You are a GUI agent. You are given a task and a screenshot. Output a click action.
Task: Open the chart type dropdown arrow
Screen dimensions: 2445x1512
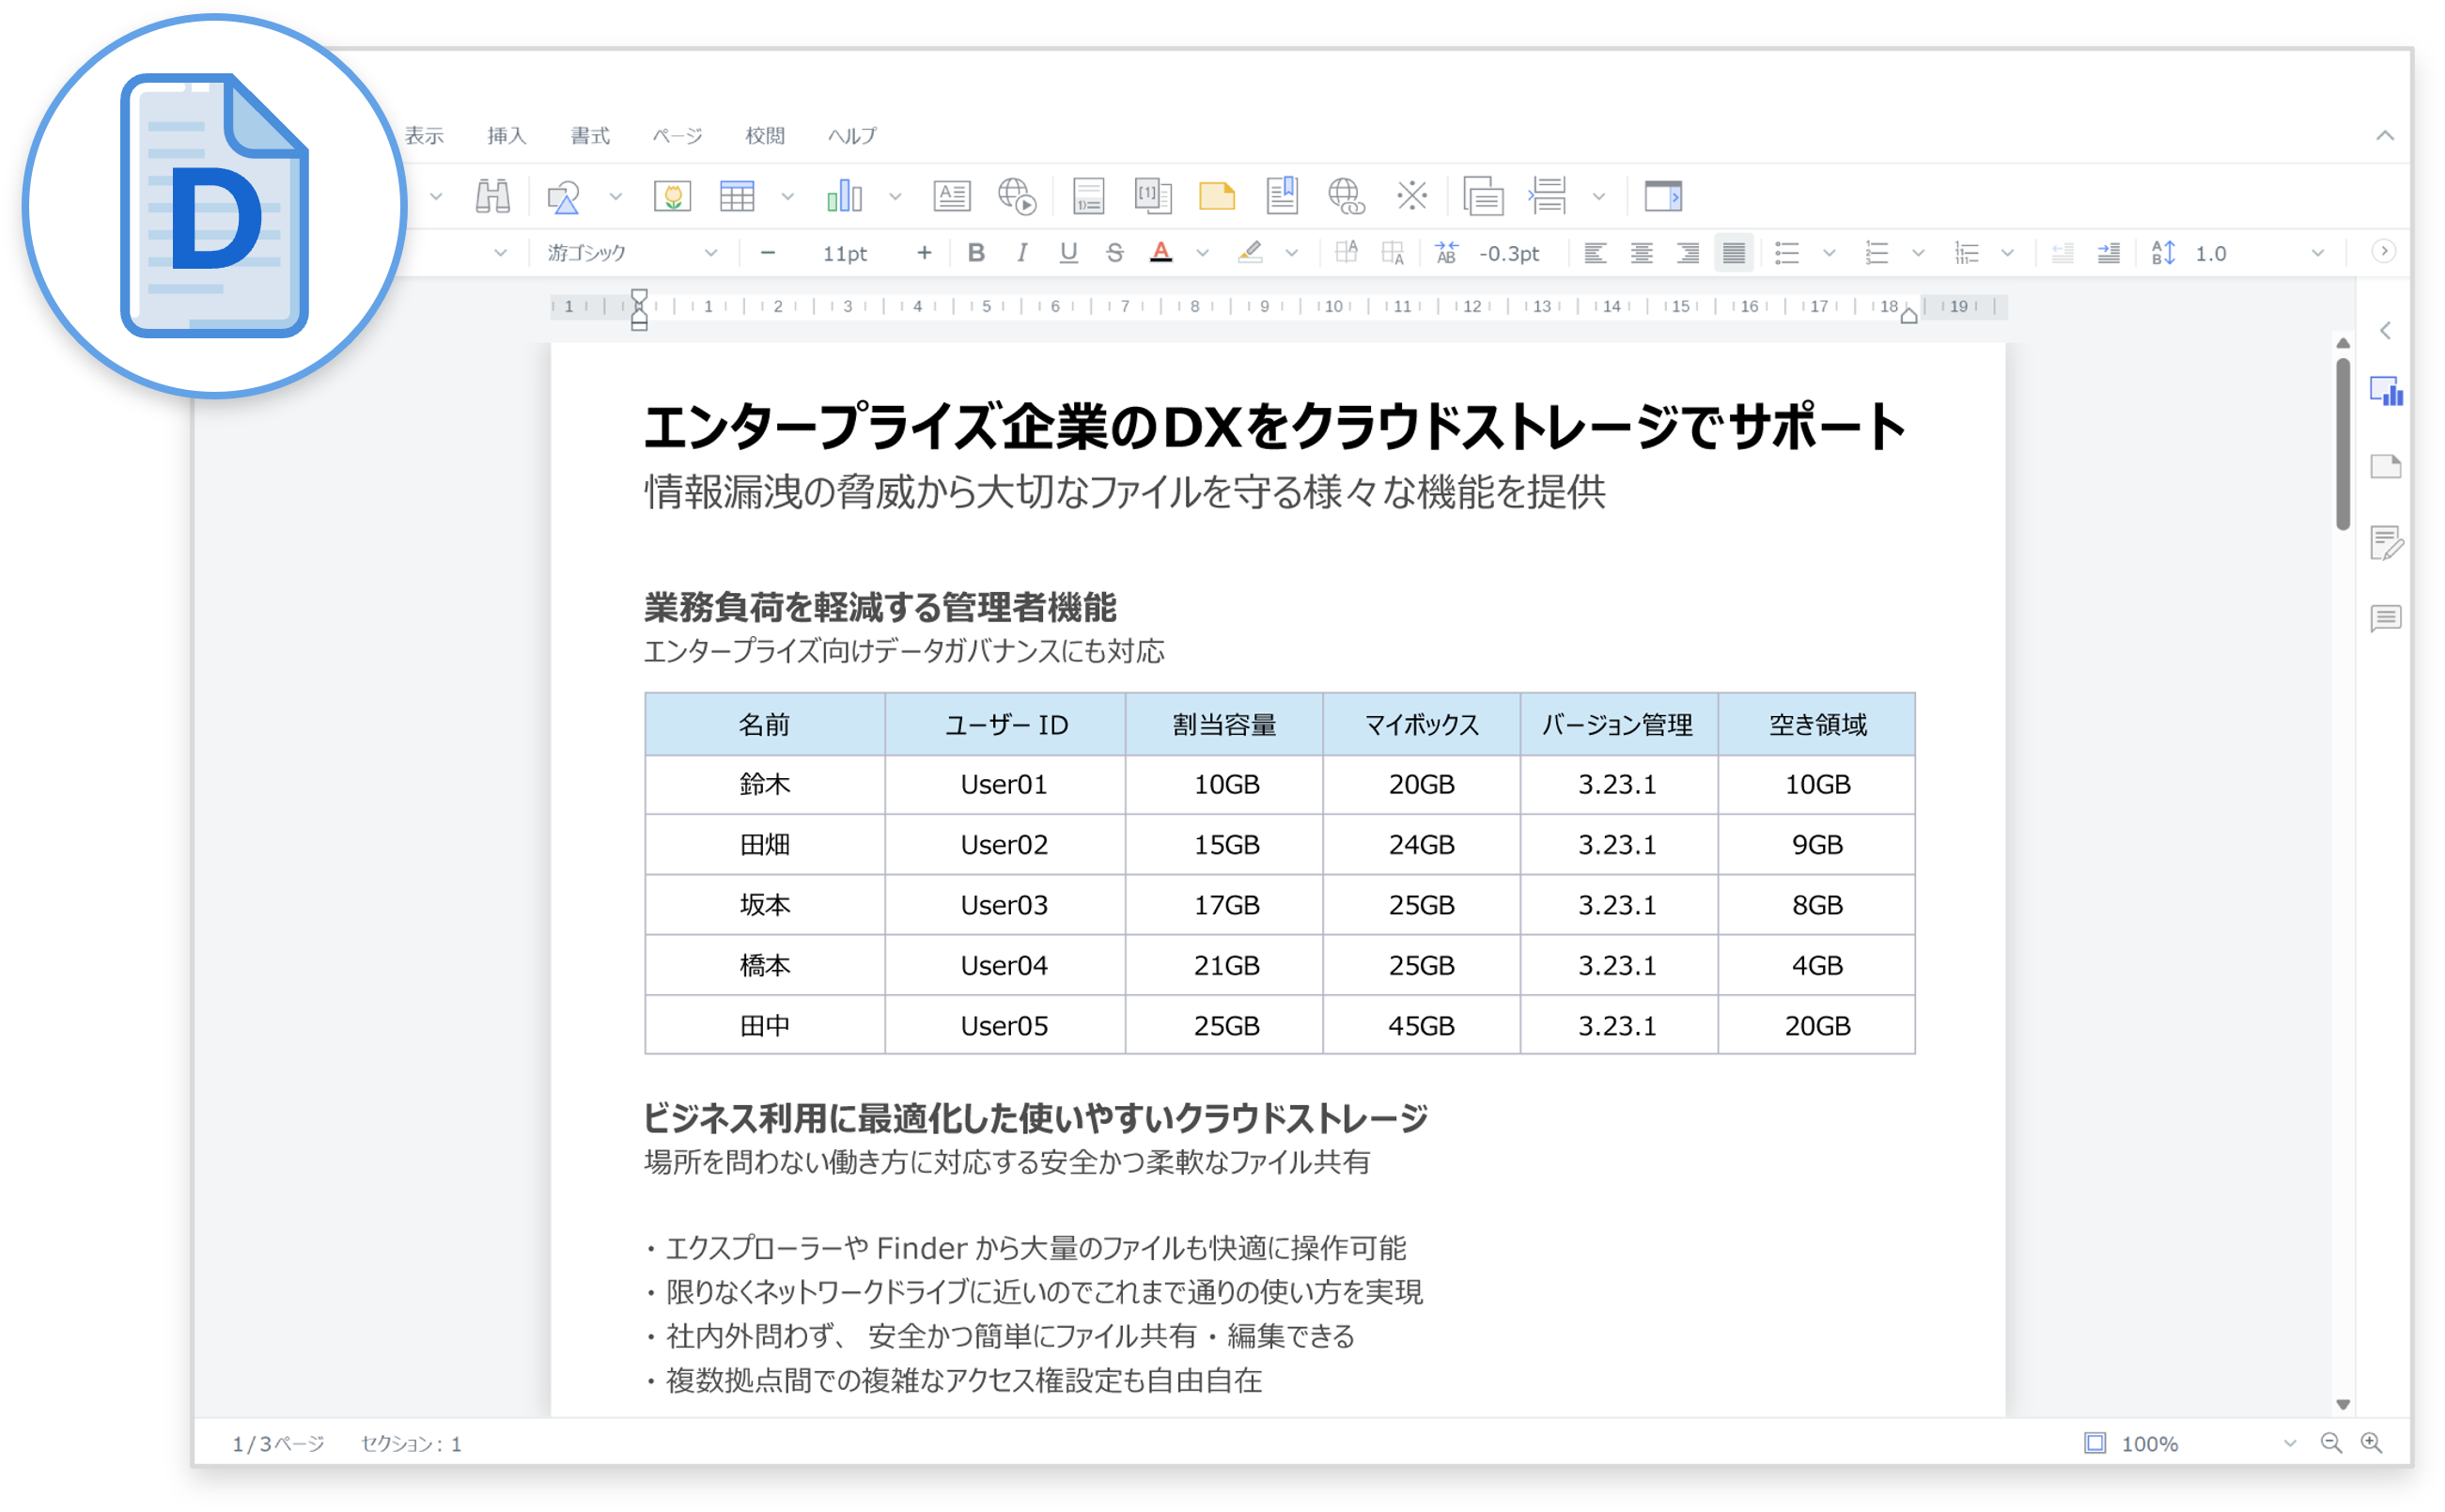pos(894,196)
